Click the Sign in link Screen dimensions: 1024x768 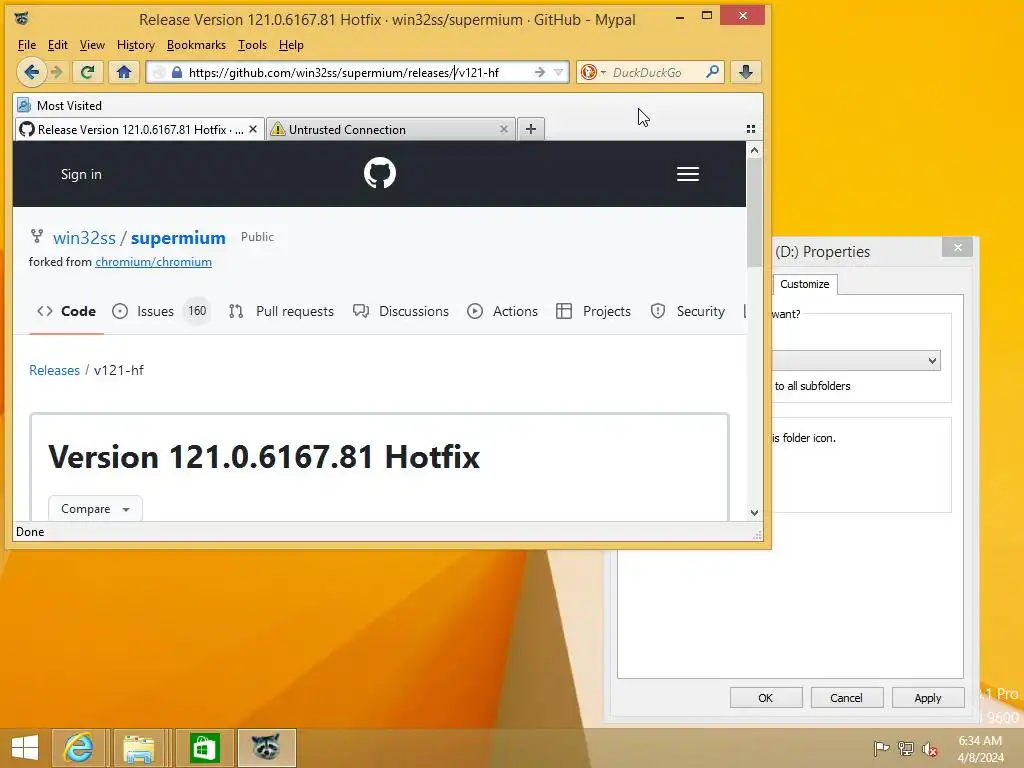point(81,174)
